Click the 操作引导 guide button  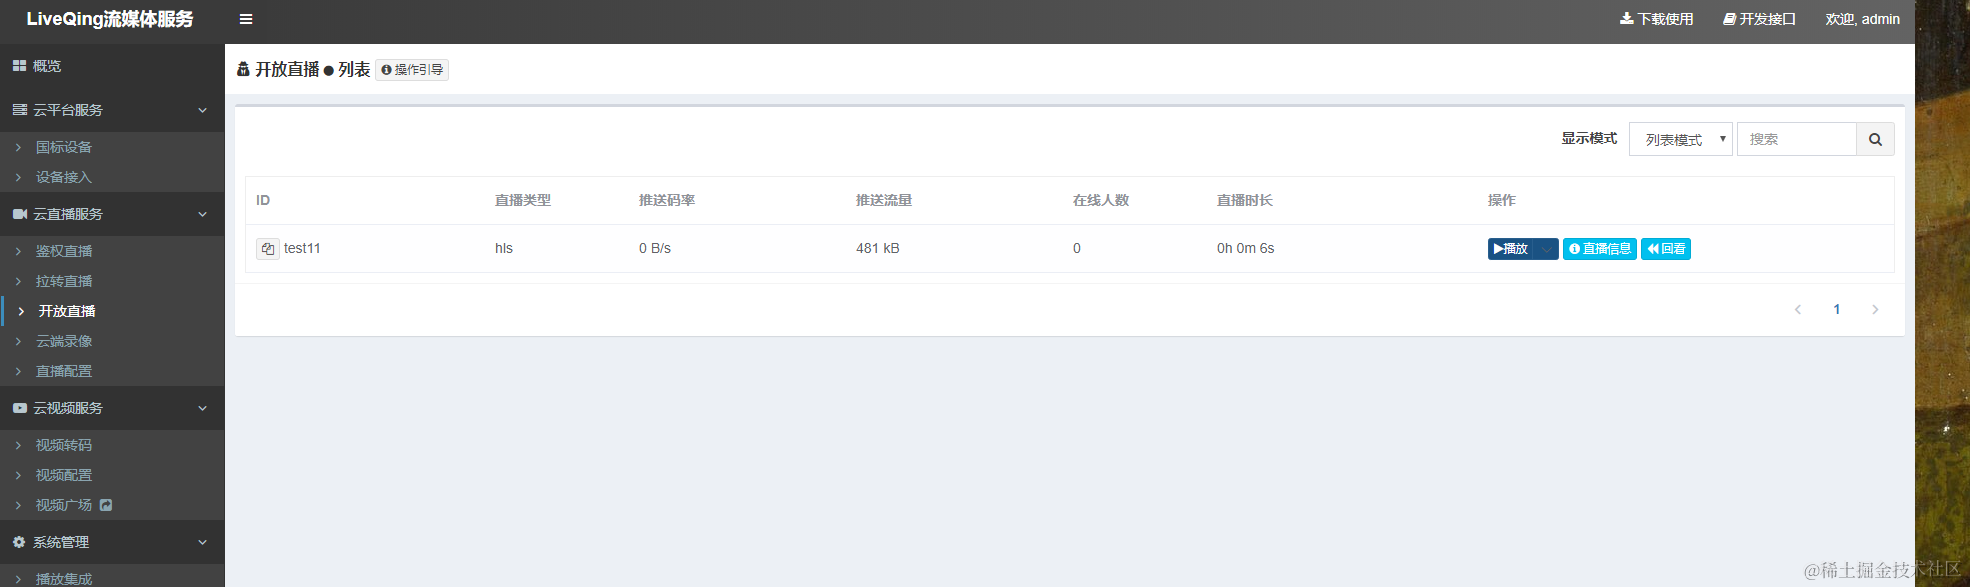(412, 70)
